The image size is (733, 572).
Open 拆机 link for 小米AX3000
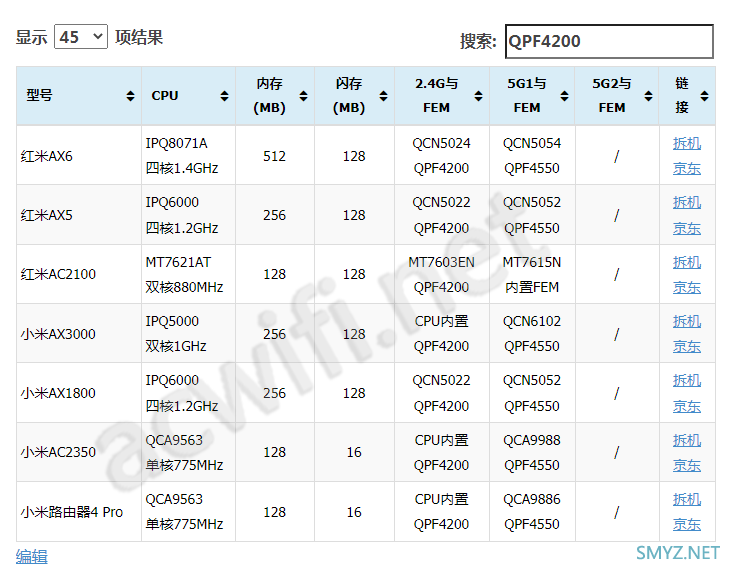687,321
